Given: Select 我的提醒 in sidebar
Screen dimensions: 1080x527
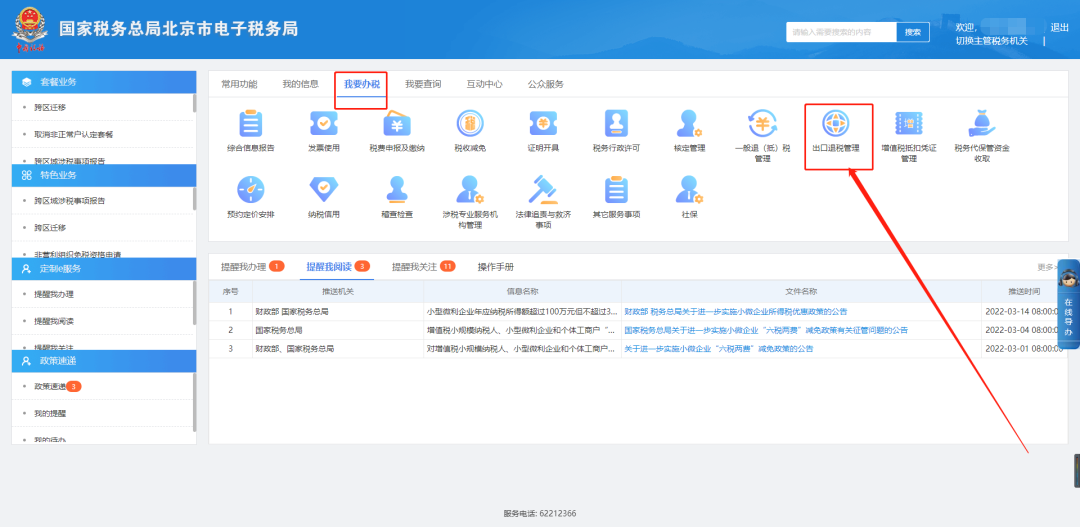Looking at the screenshot, I should click(50, 414).
